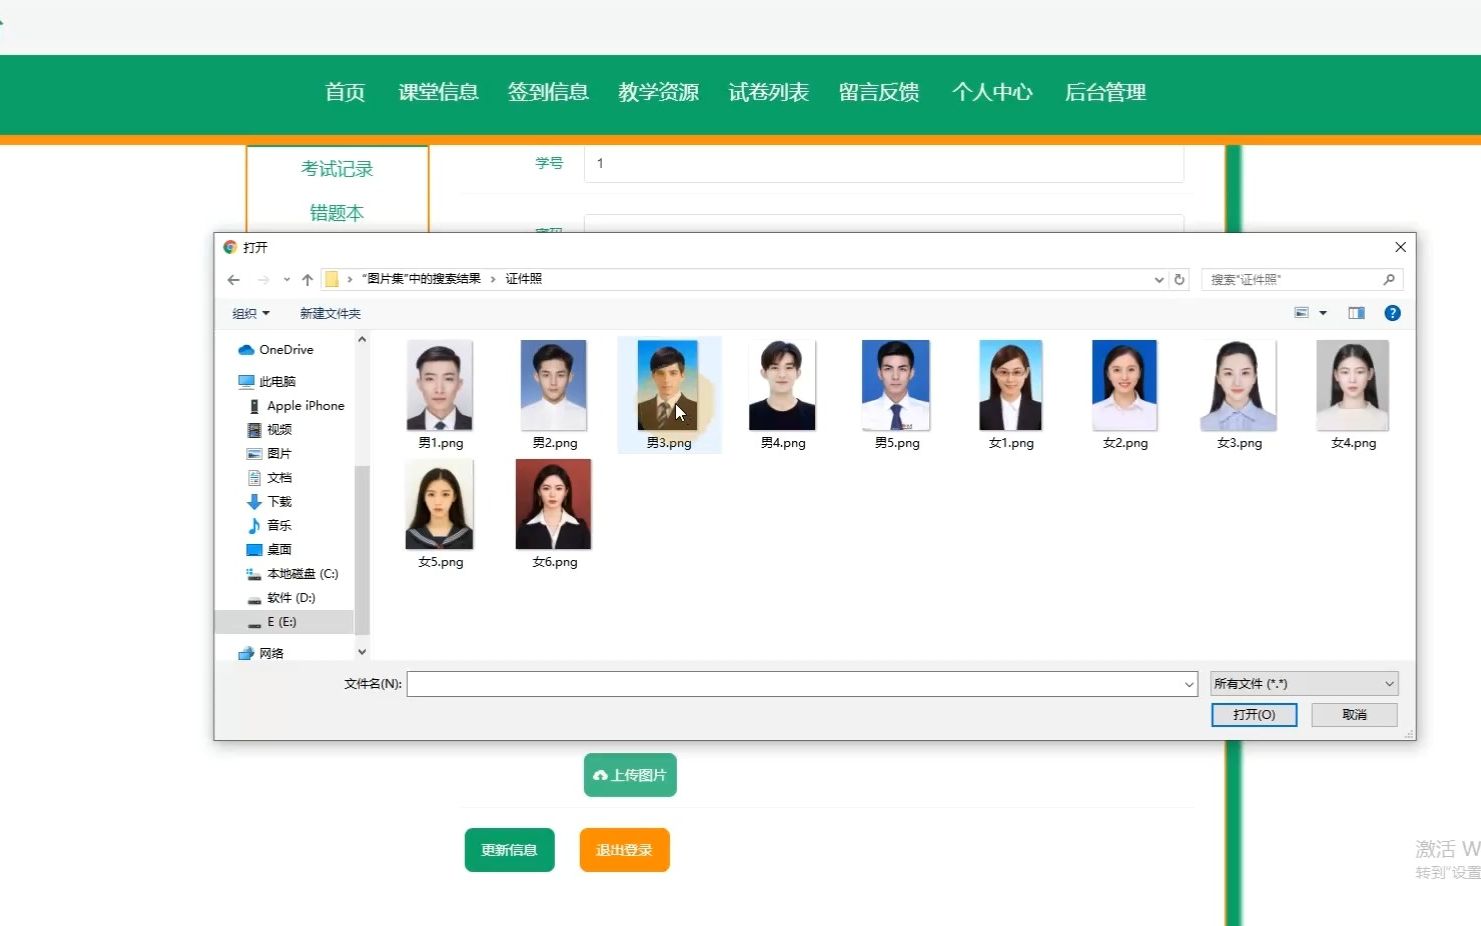
Task: Open the 个人中心 menu item
Action: [x=991, y=92]
